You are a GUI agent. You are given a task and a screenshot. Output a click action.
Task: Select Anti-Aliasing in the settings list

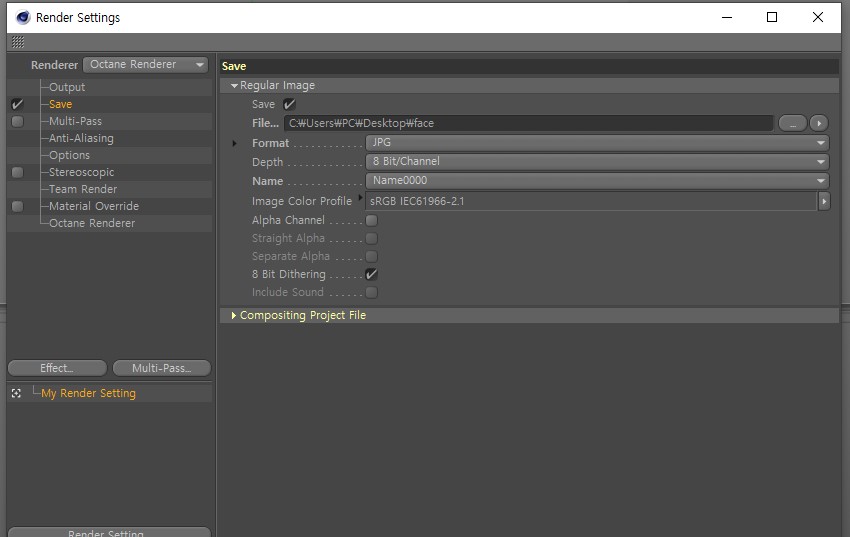pyautogui.click(x=81, y=138)
